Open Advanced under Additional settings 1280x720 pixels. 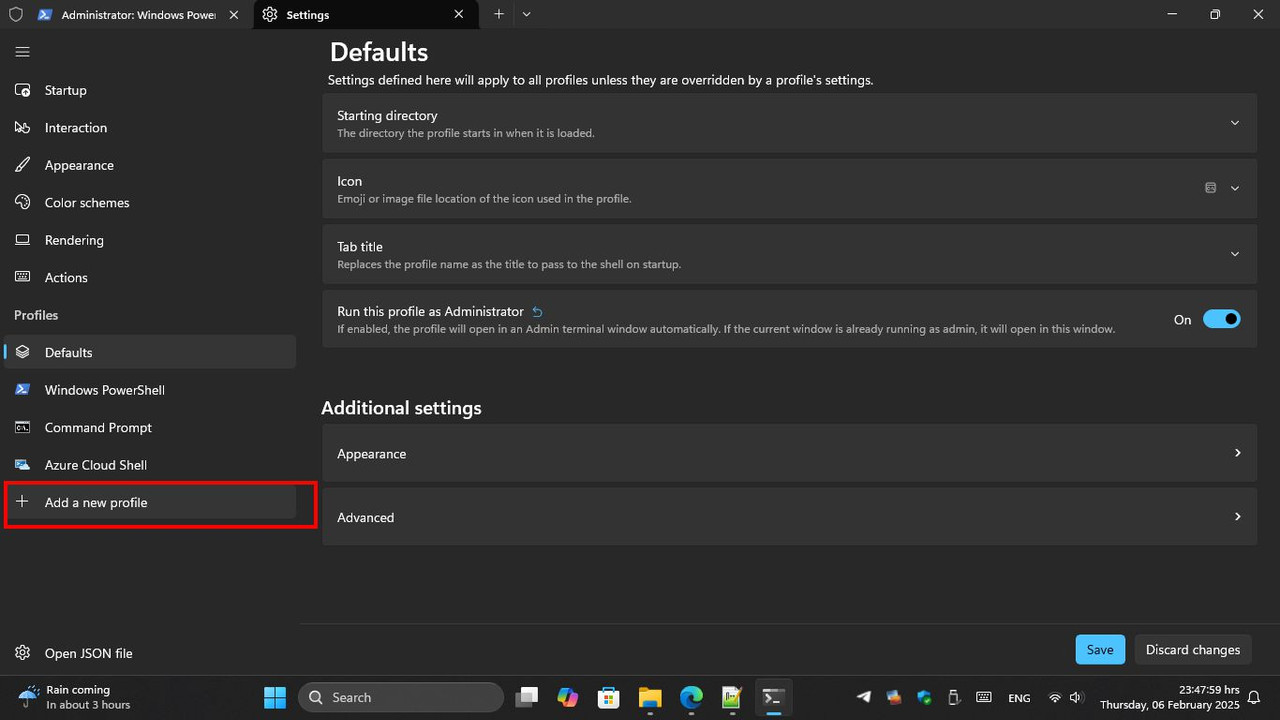tap(789, 517)
